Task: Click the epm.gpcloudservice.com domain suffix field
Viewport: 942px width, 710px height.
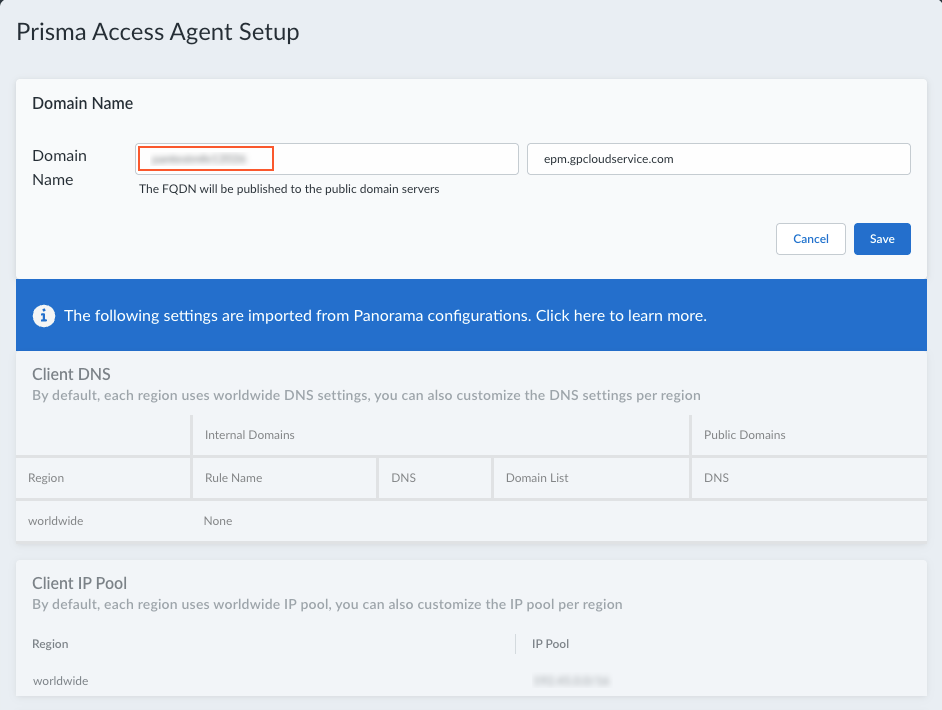Action: click(718, 159)
